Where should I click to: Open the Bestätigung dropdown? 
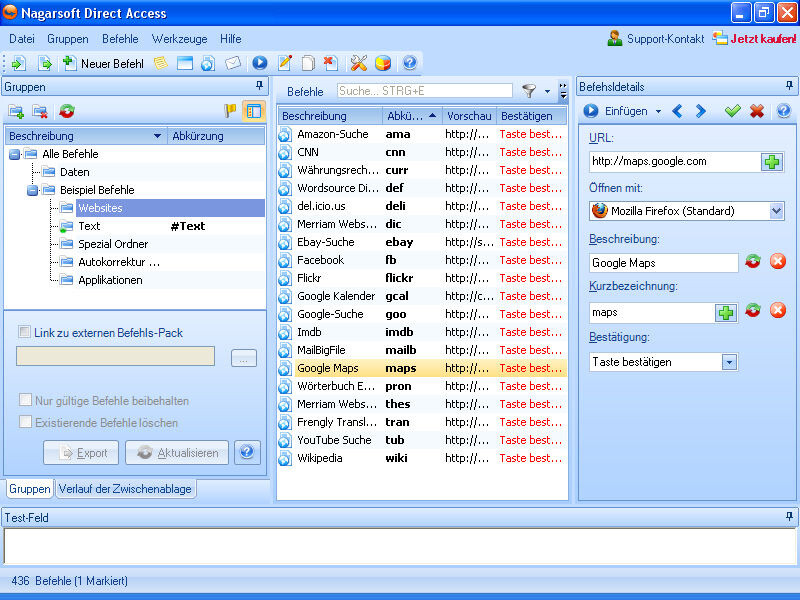(729, 362)
